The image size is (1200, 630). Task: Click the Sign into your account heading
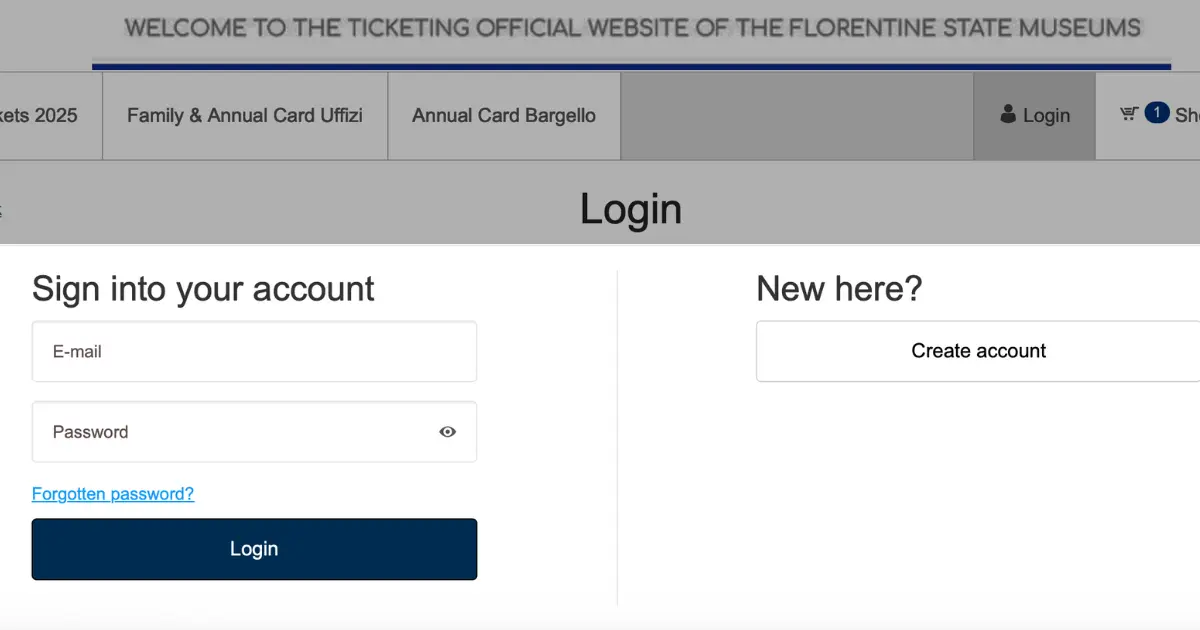pos(203,289)
